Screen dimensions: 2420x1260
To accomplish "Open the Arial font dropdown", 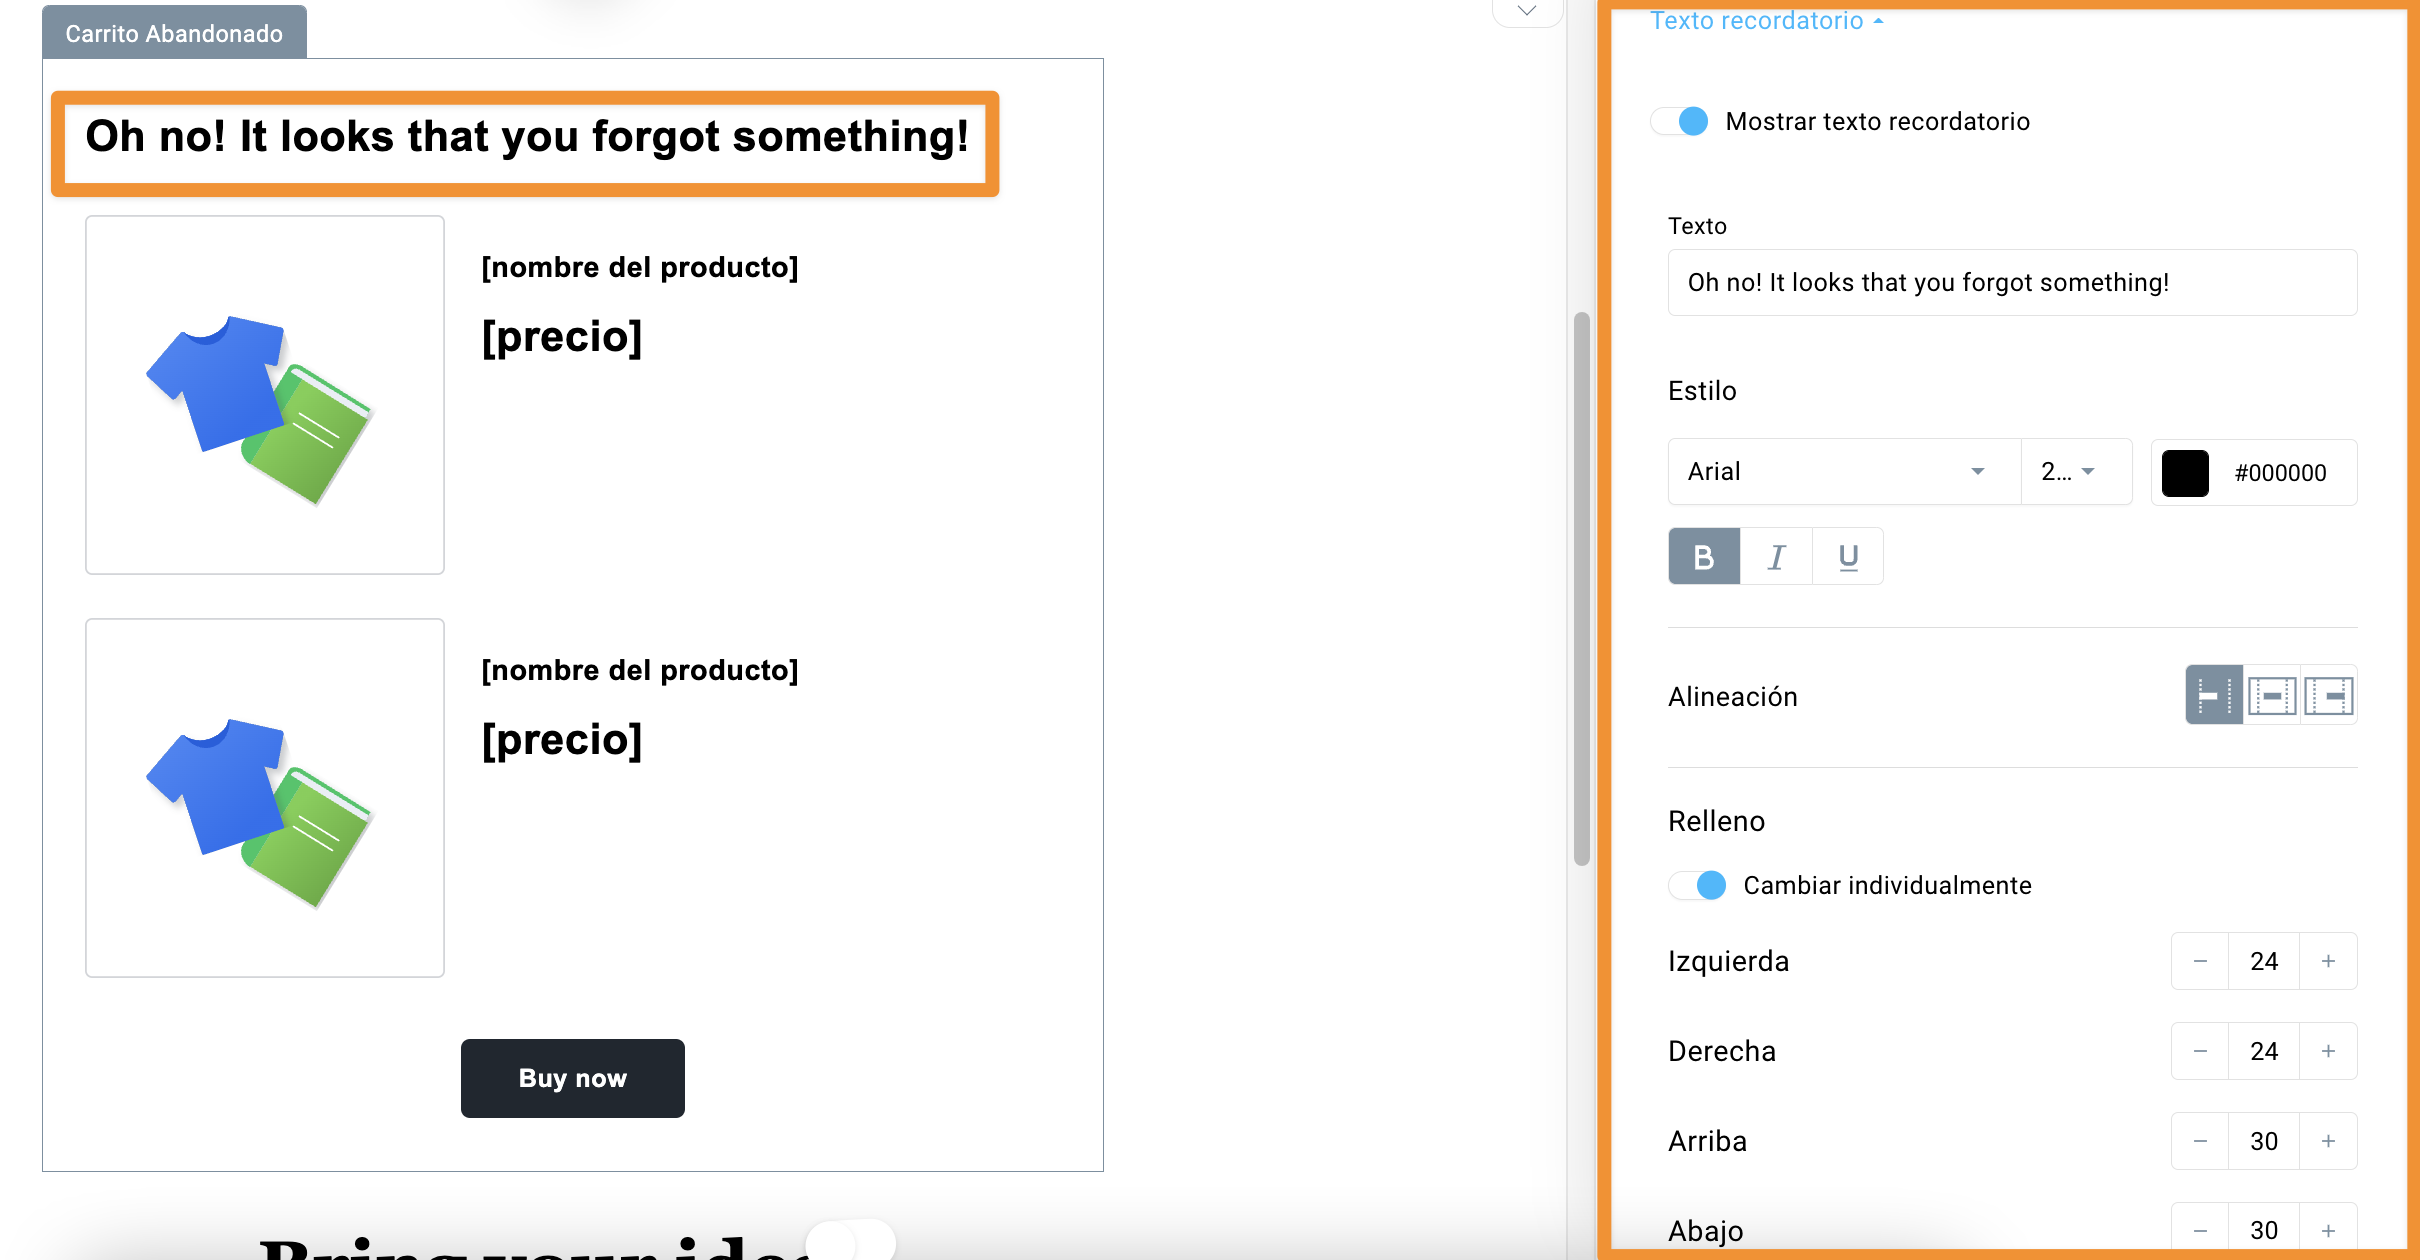I will point(1844,471).
